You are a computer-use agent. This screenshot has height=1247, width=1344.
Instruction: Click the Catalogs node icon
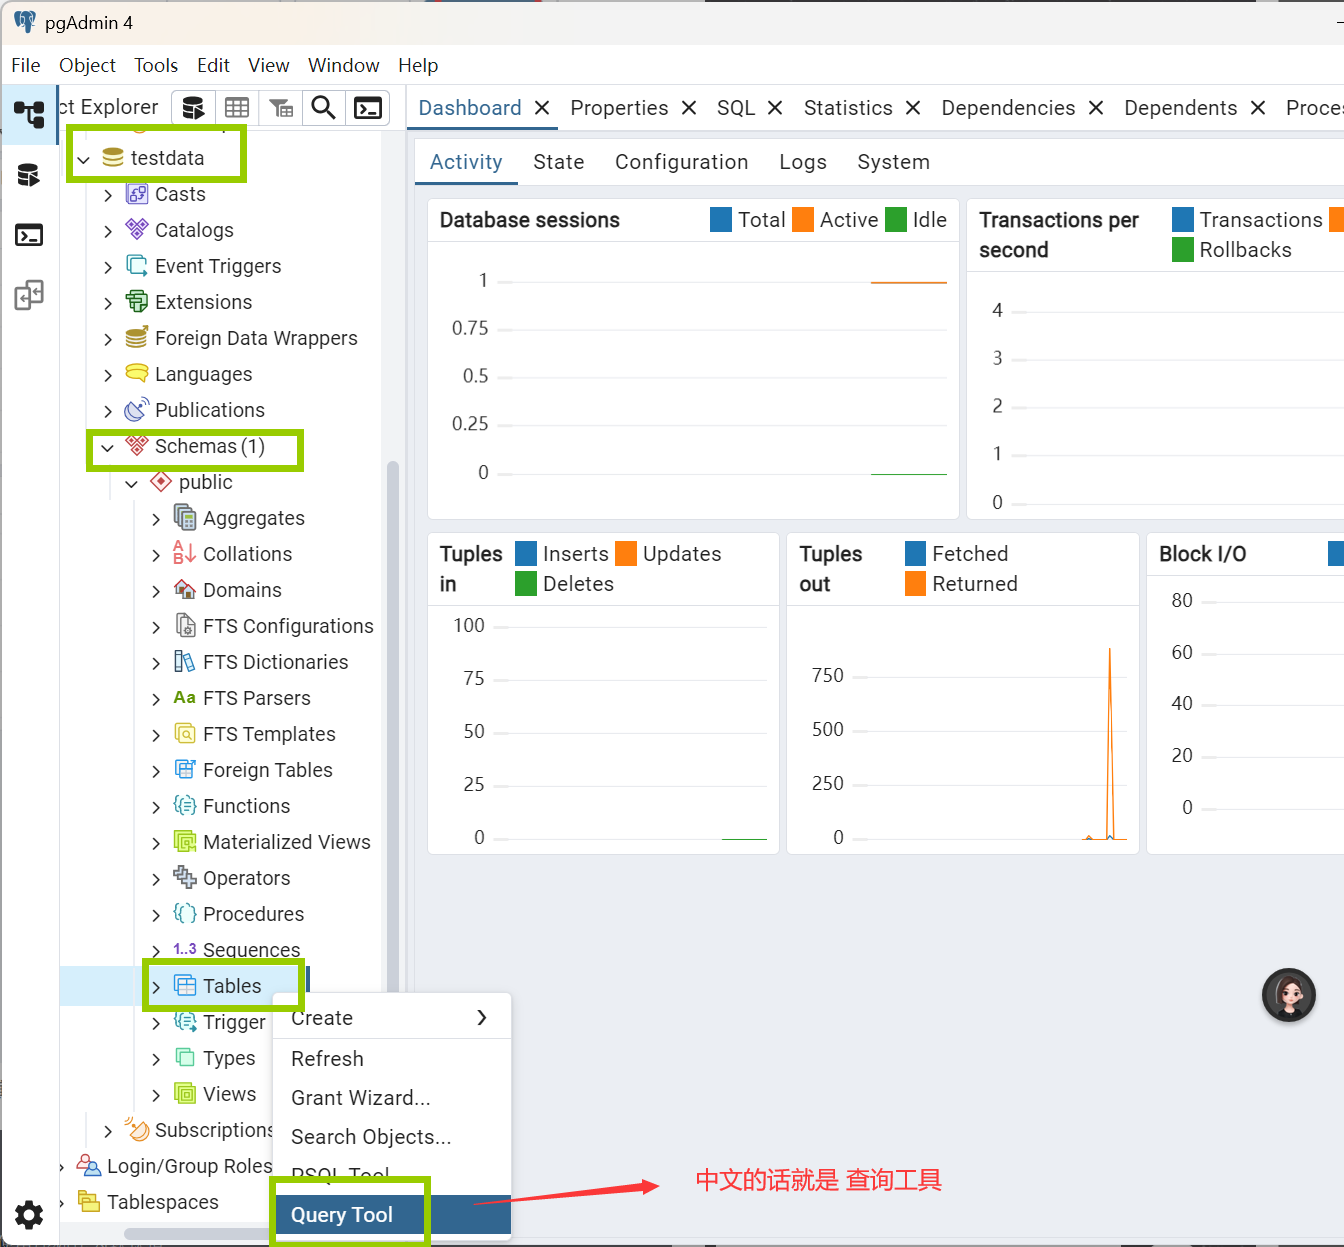(137, 230)
